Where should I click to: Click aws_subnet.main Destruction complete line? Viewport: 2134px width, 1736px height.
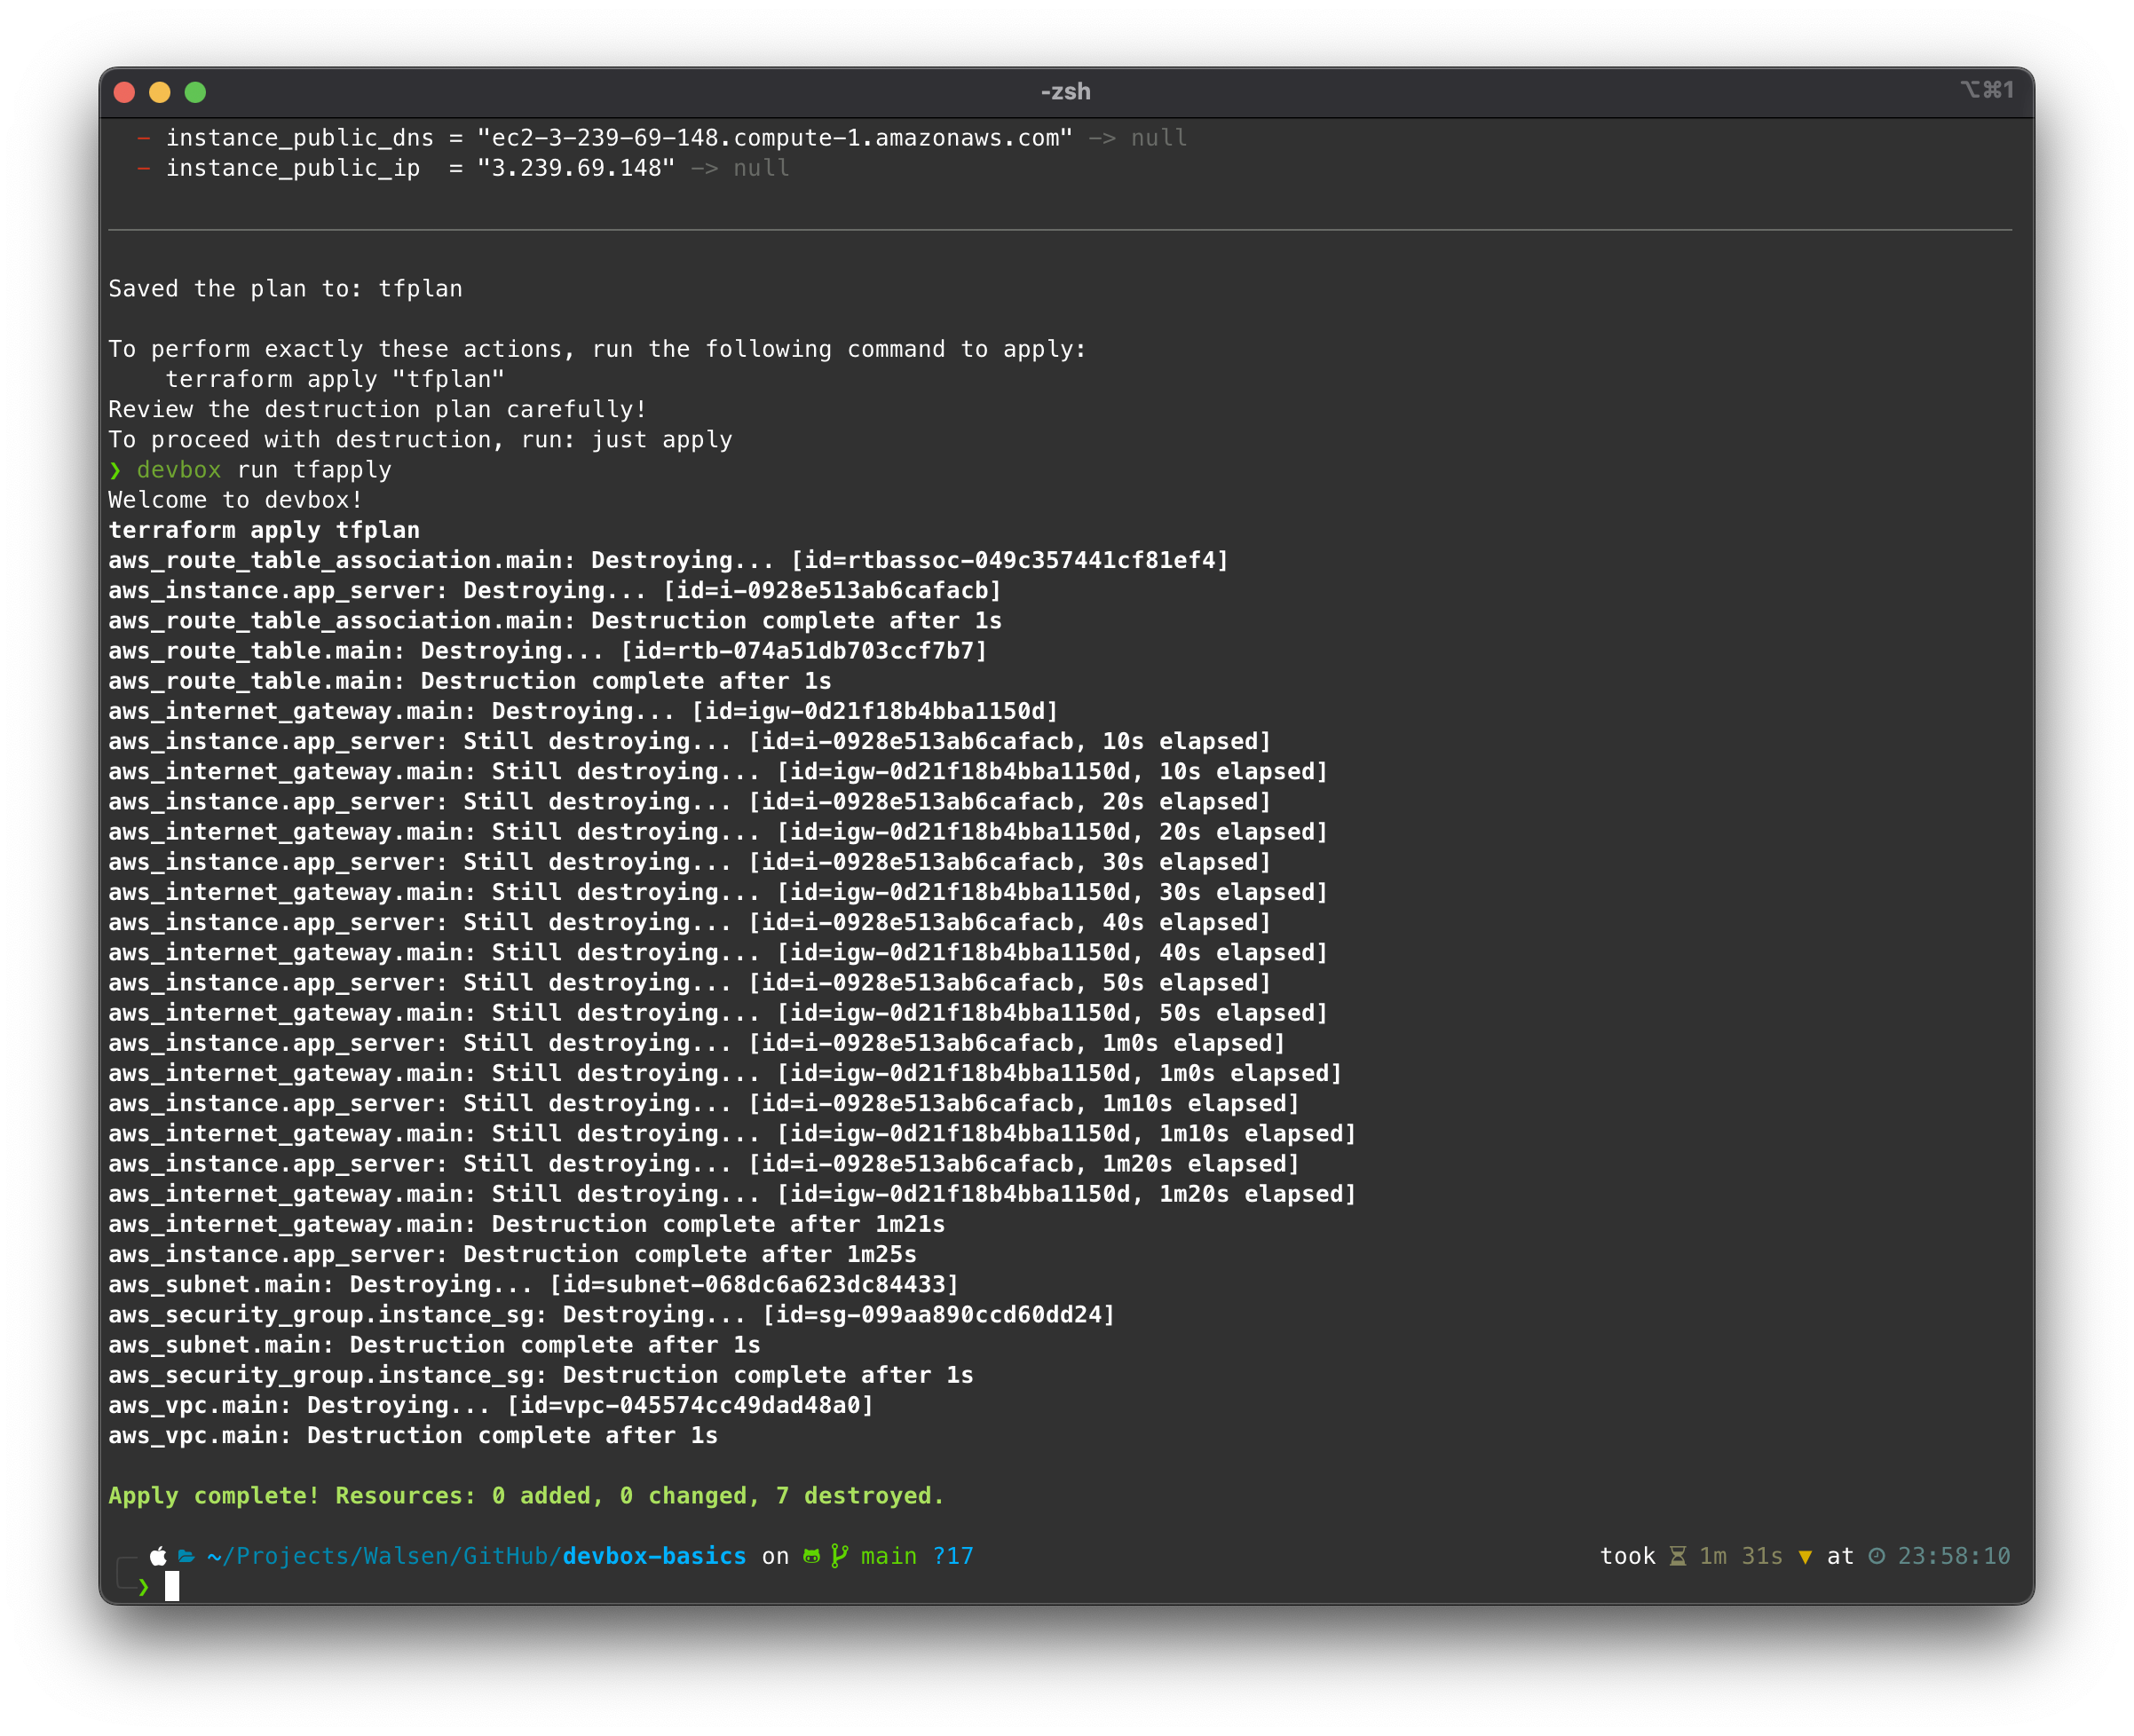click(x=434, y=1345)
